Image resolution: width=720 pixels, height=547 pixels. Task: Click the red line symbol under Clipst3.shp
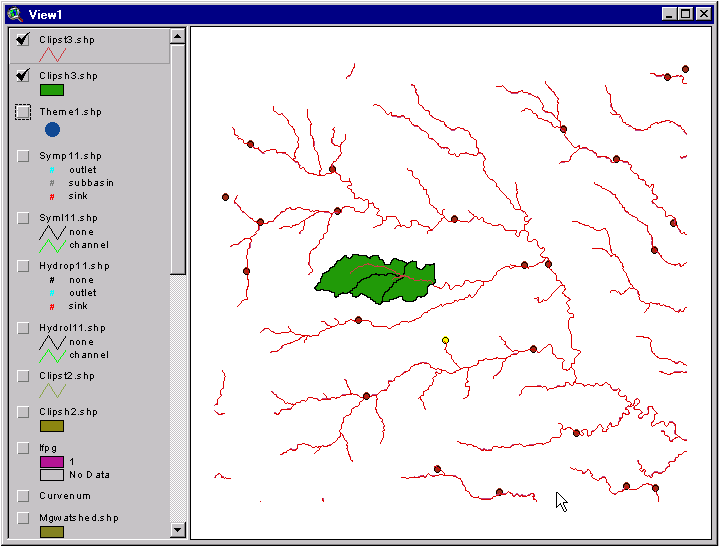click(52, 54)
